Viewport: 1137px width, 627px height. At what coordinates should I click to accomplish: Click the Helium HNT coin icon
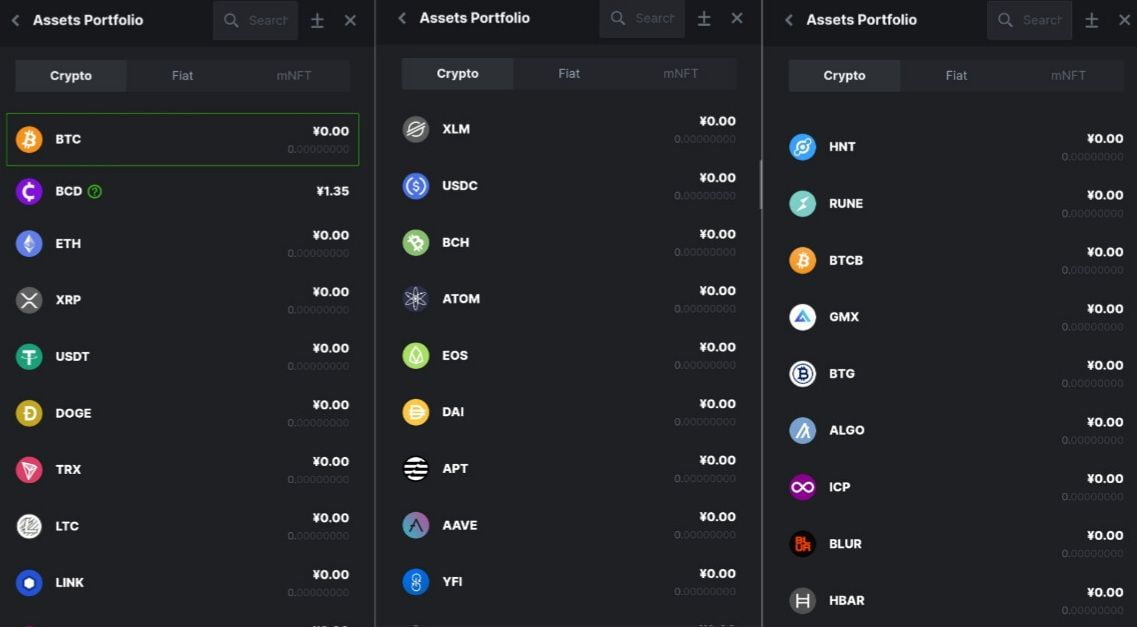click(x=803, y=147)
